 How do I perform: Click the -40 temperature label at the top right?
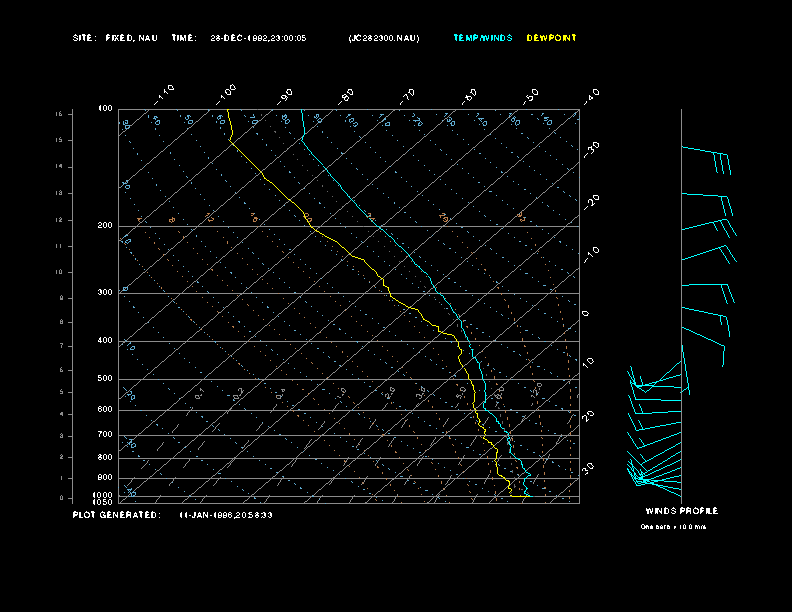point(591,95)
